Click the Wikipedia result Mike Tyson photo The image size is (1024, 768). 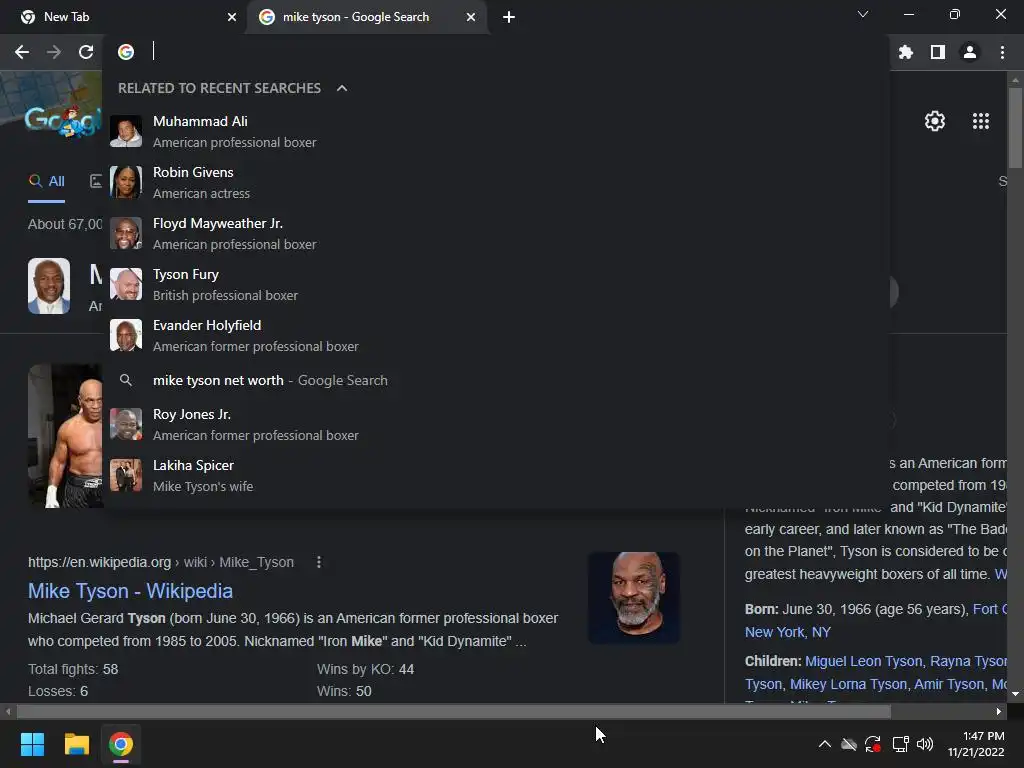(633, 598)
